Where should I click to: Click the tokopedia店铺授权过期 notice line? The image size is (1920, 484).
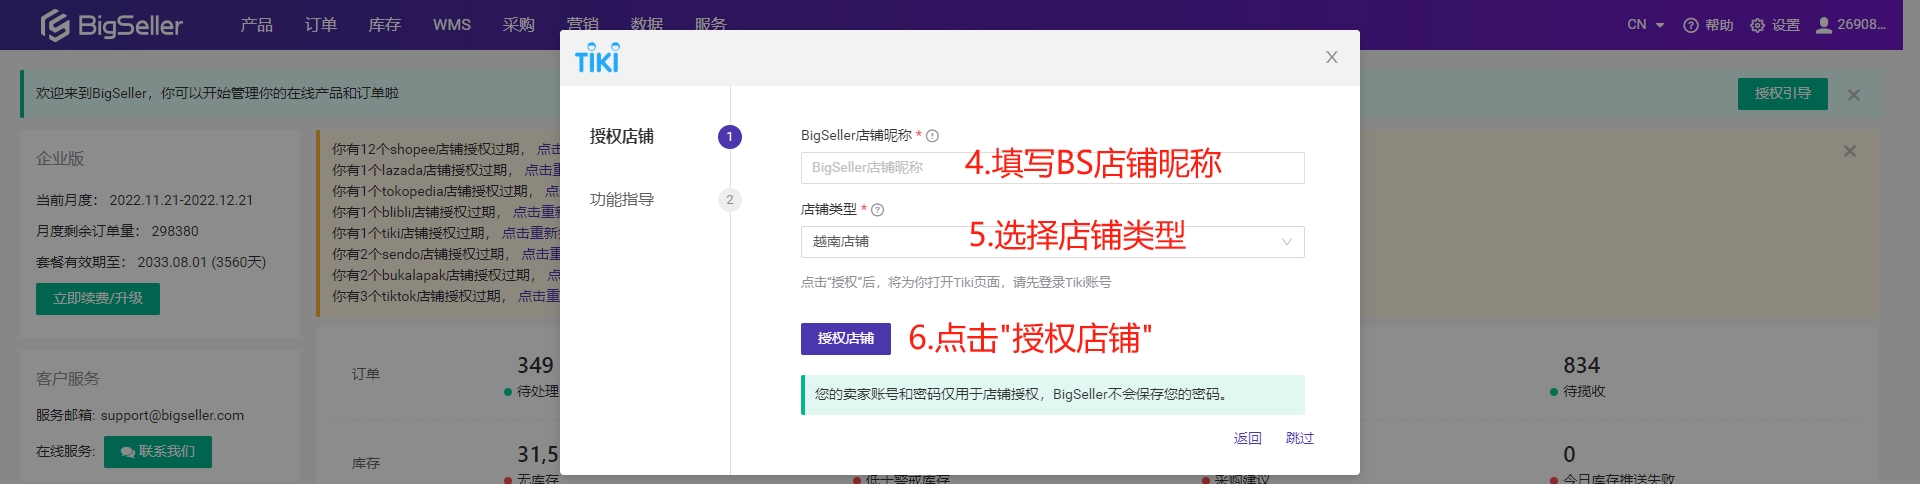pos(446,191)
